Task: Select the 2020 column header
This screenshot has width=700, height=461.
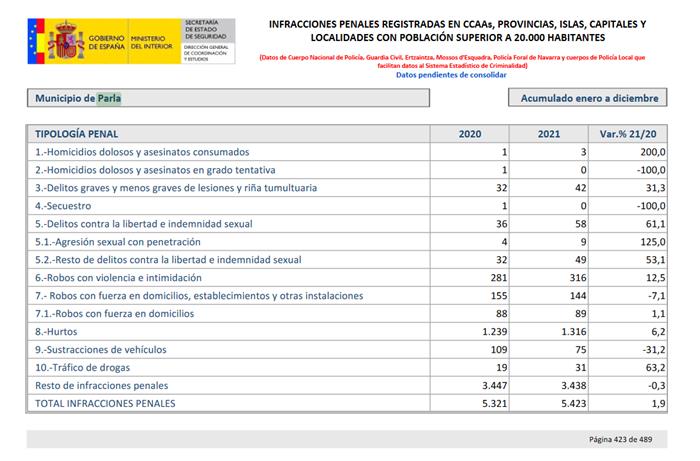Action: coord(469,133)
